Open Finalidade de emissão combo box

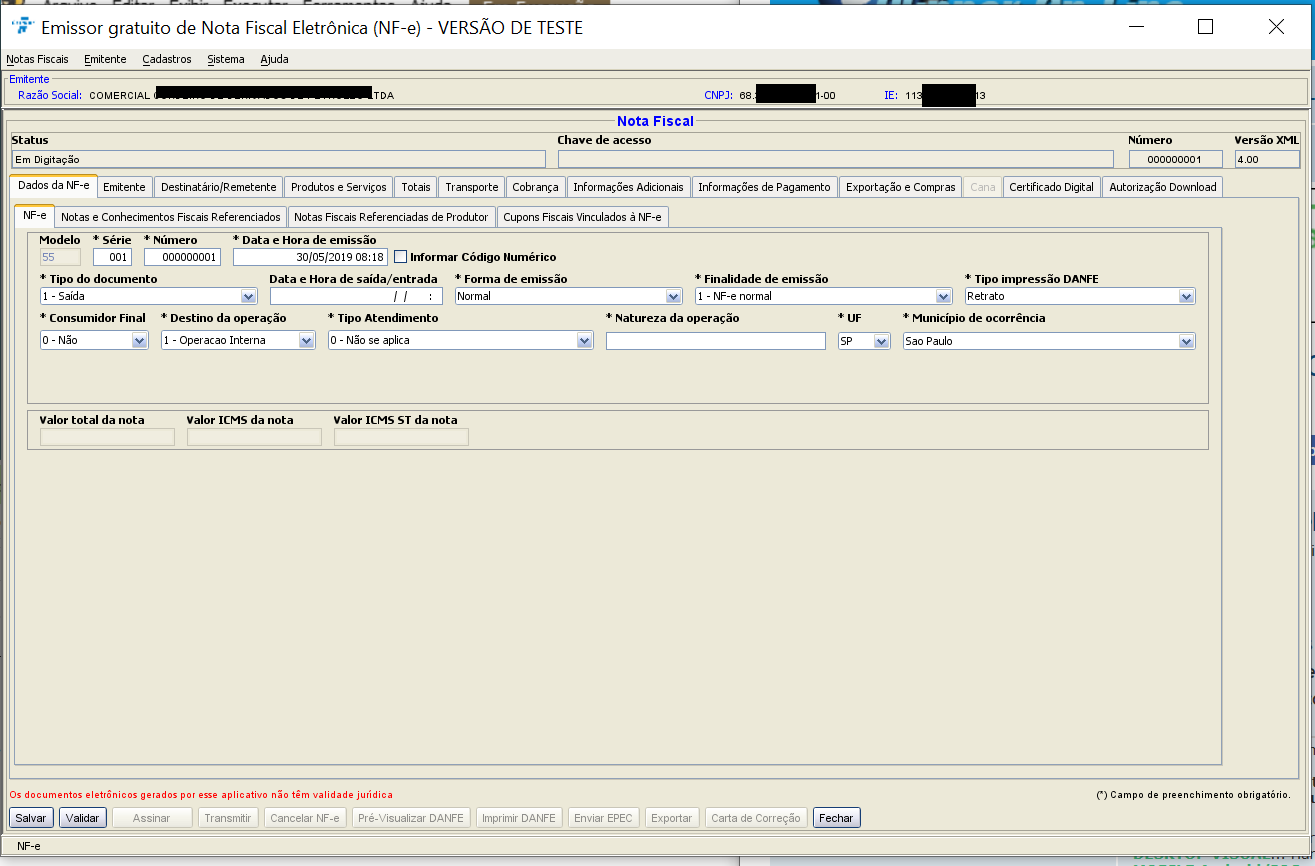(943, 297)
